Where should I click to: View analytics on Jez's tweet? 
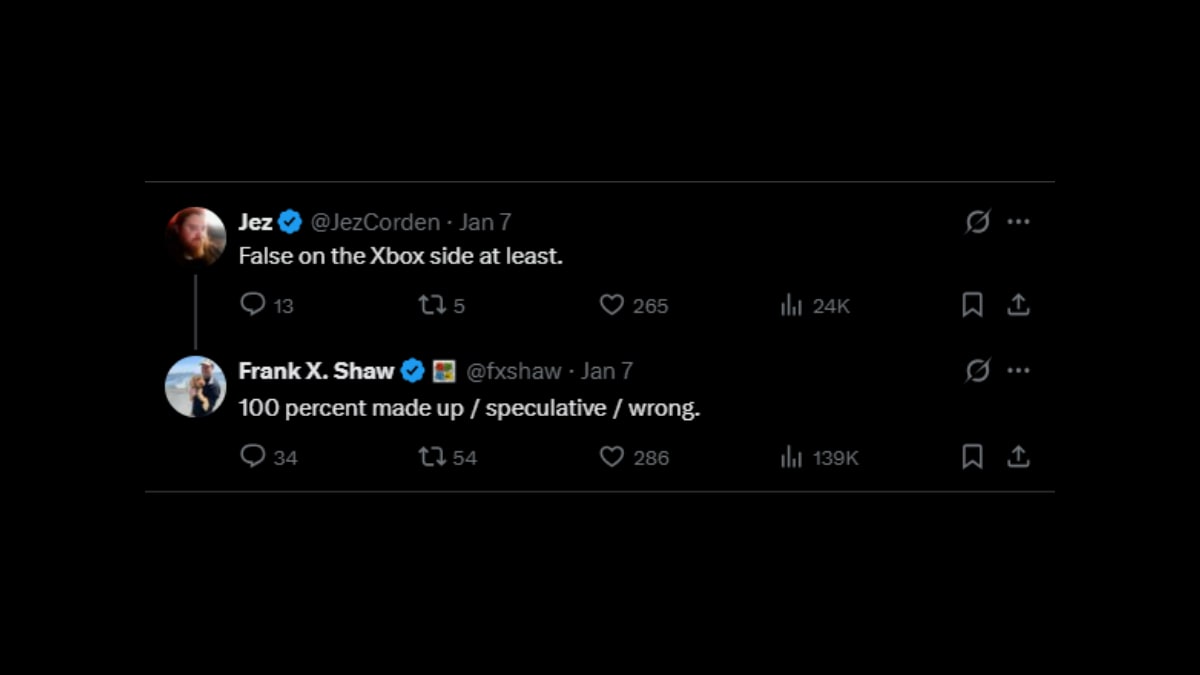pos(792,305)
